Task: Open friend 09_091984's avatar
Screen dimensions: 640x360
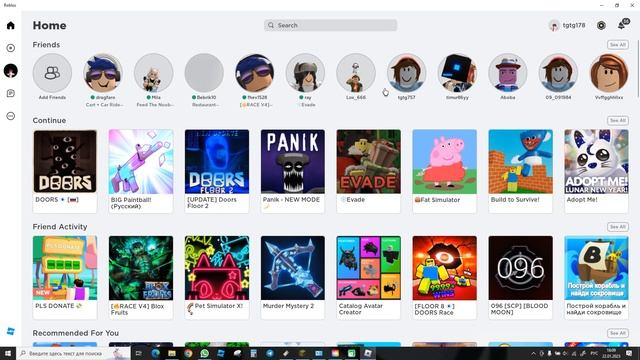Action: (x=558, y=73)
